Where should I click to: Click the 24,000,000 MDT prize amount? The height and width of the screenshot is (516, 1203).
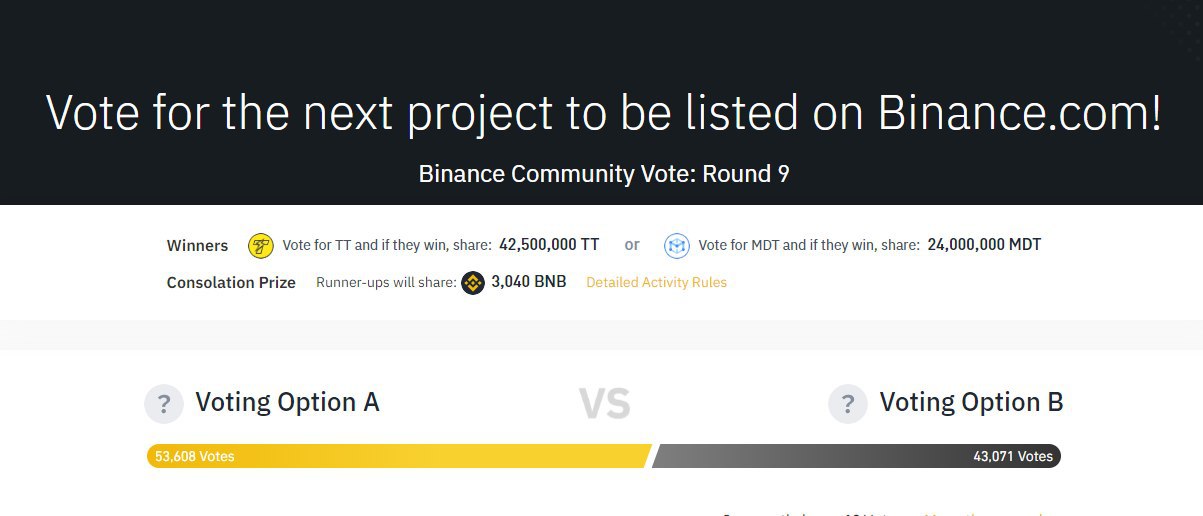[984, 245]
